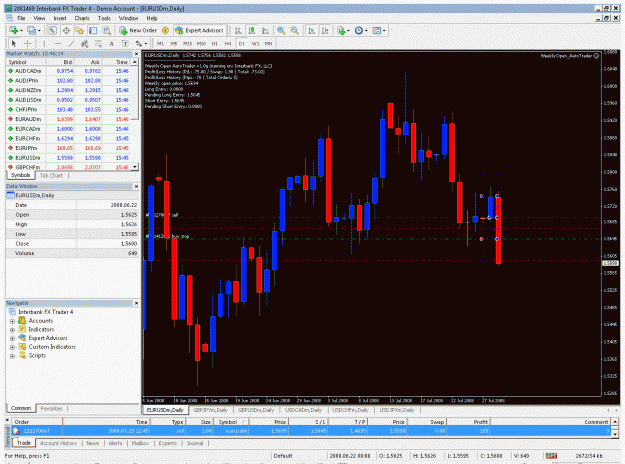The height and width of the screenshot is (464, 625).
Task: Switch to Favorites tab in Navigator
Action: click(51, 408)
